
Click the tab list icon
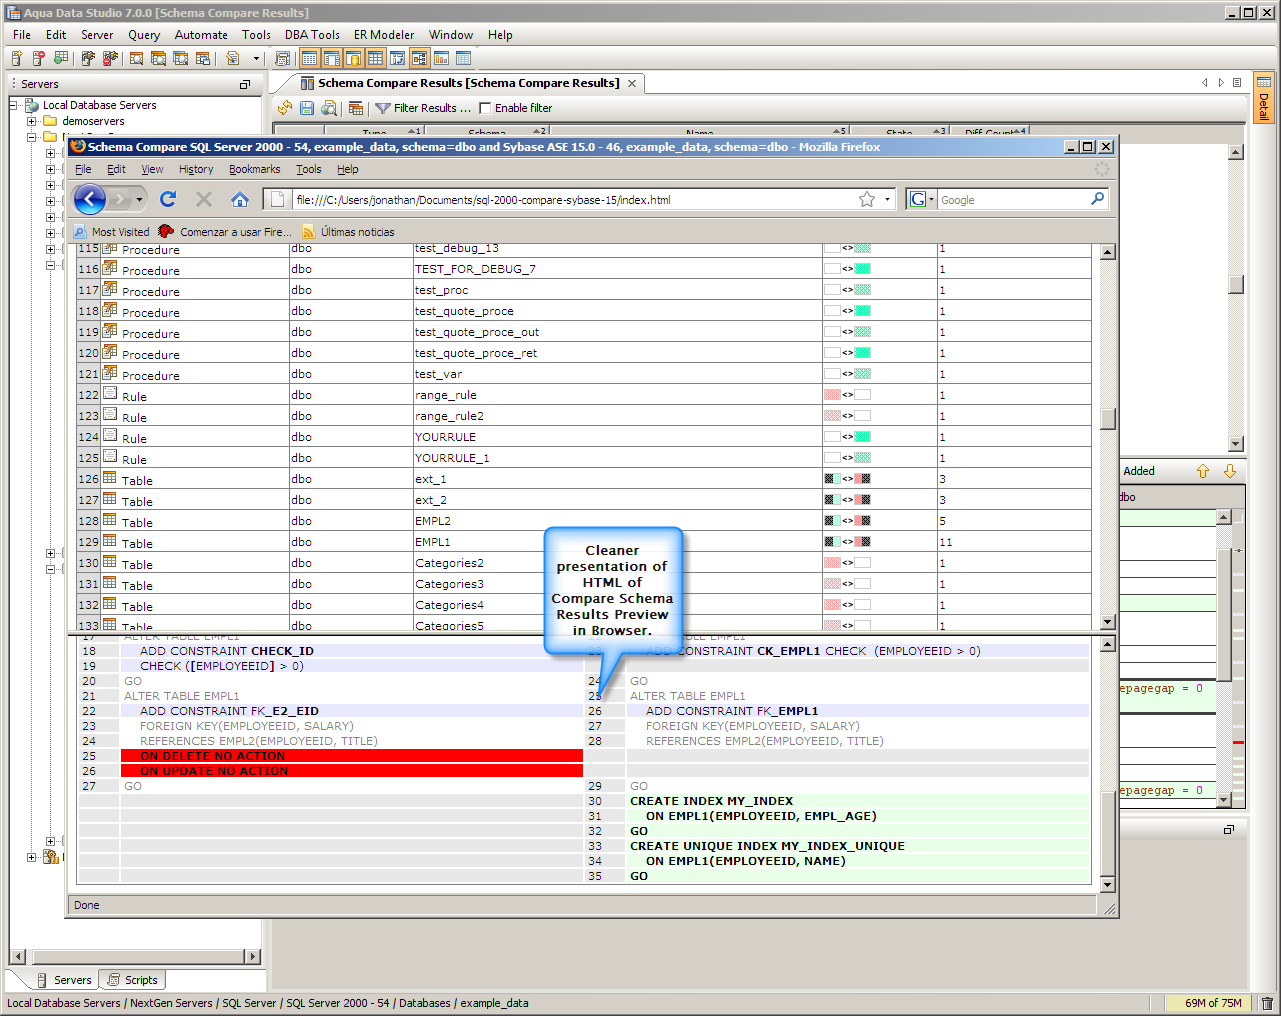click(x=1237, y=83)
